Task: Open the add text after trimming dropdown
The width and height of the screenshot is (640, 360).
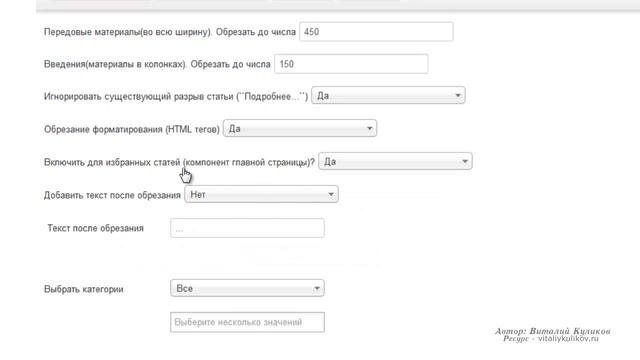Action: tap(261, 195)
